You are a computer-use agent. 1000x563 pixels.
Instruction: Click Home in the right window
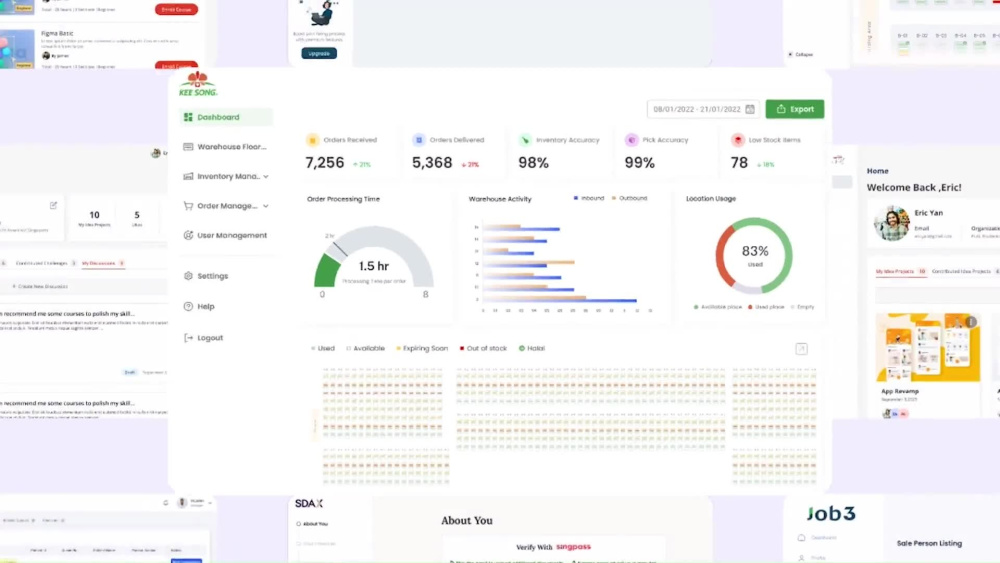pyautogui.click(x=878, y=171)
